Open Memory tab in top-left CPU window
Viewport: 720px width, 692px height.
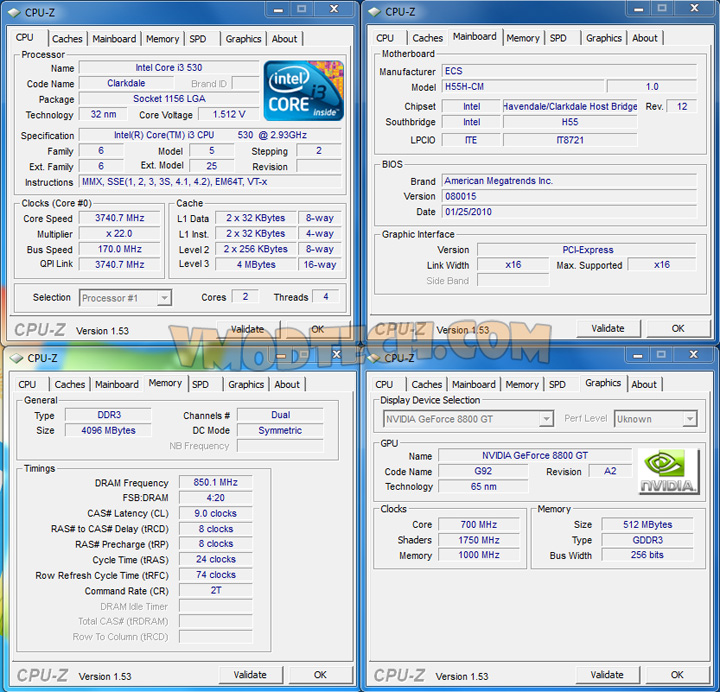163,39
